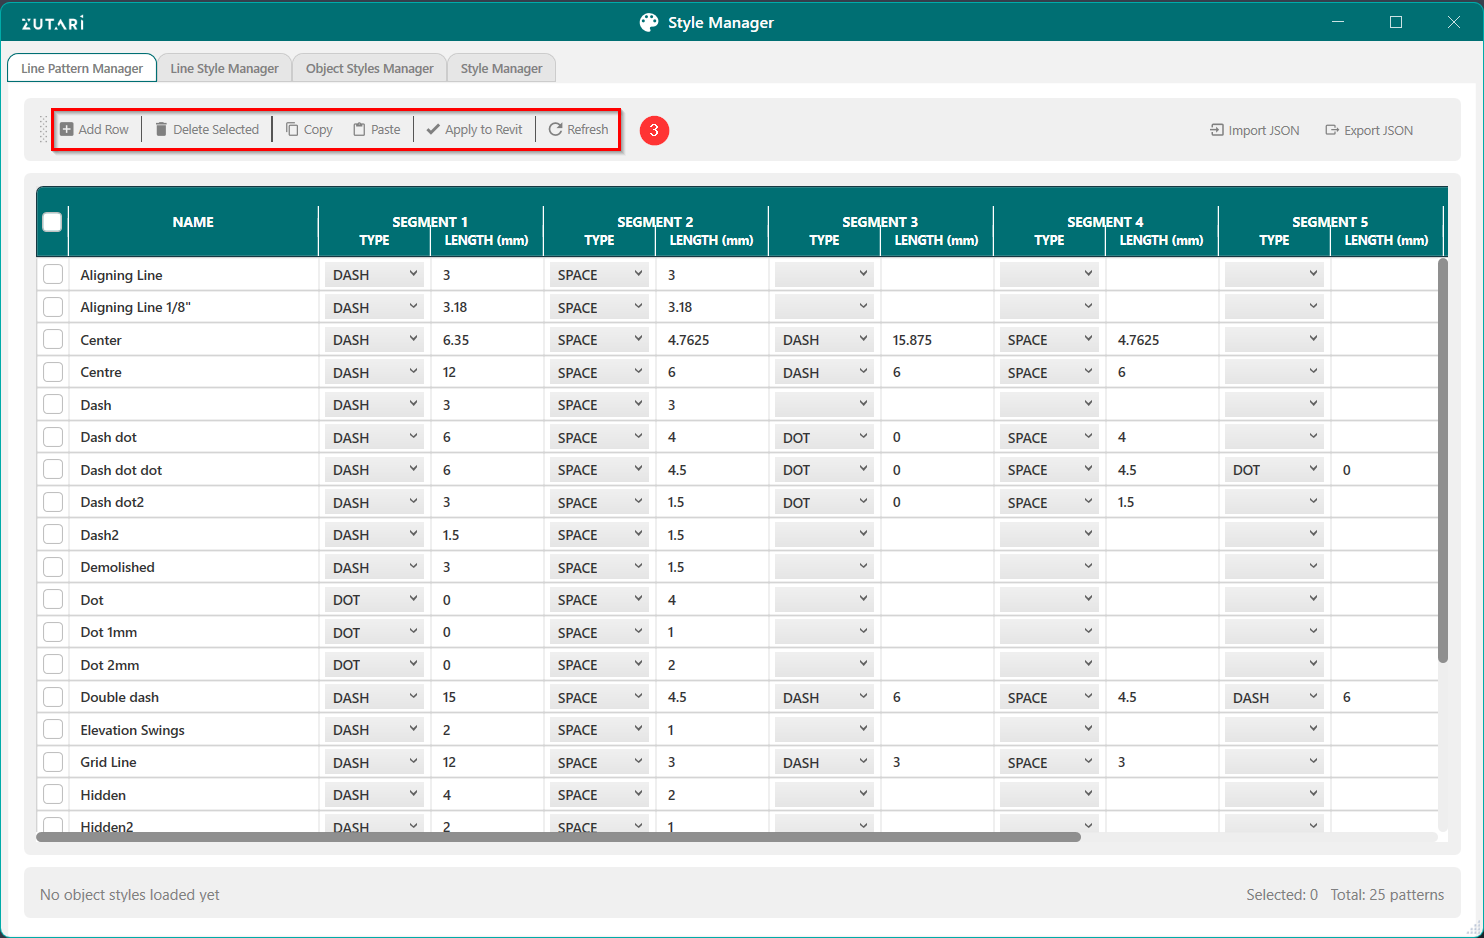Switch to the Line Style Manager tab
1484x938 pixels.
(x=224, y=69)
